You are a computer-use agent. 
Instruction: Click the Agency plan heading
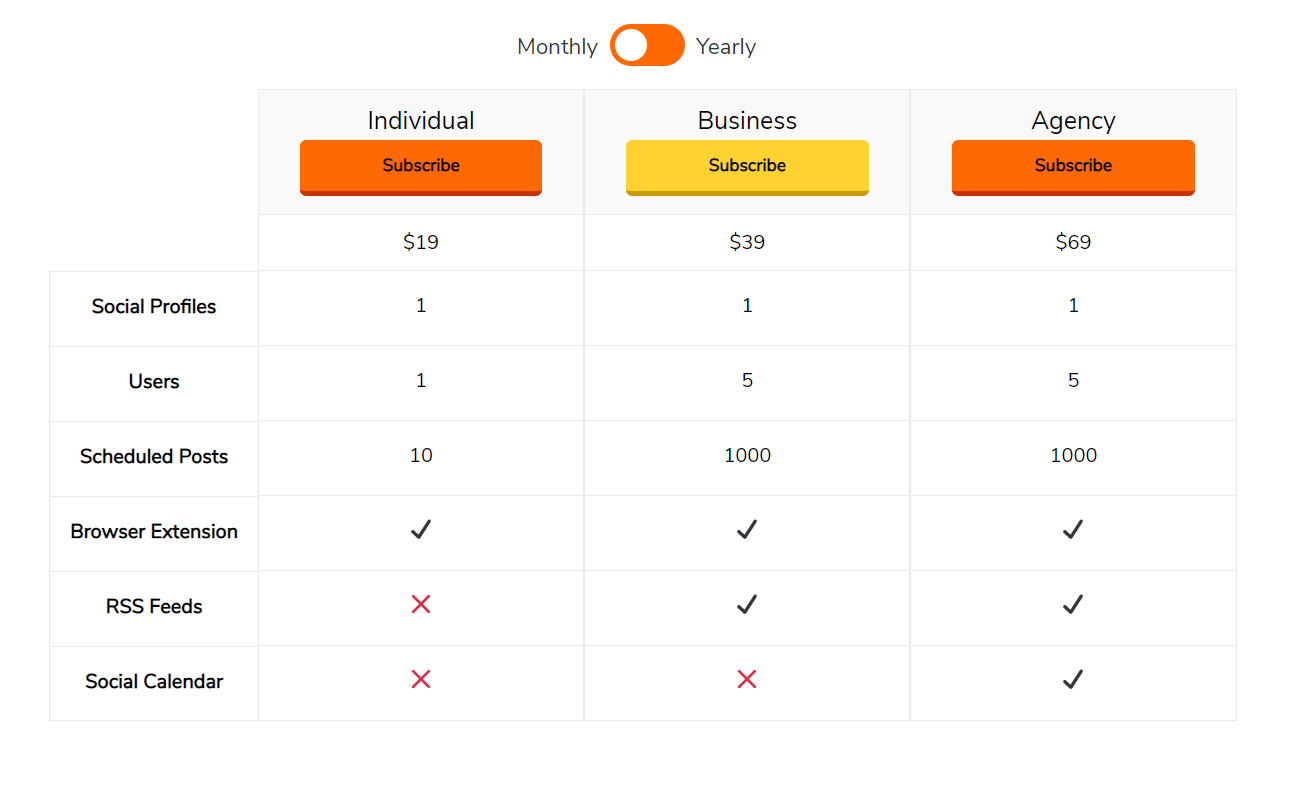point(1073,121)
